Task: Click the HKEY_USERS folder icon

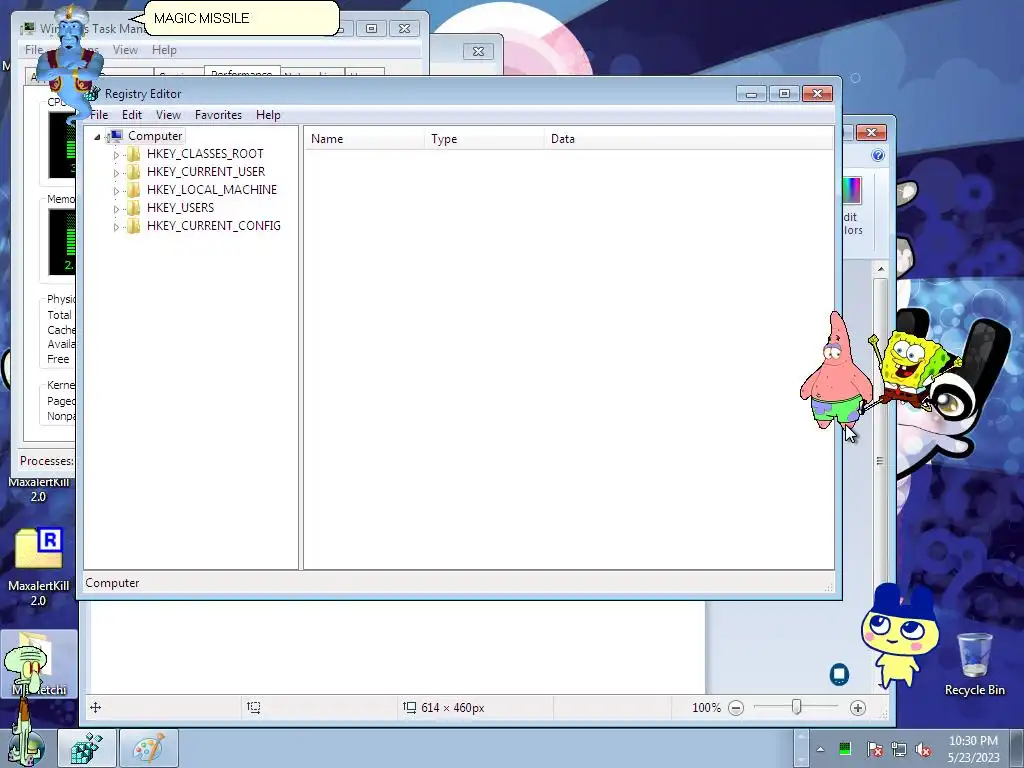Action: [133, 208]
